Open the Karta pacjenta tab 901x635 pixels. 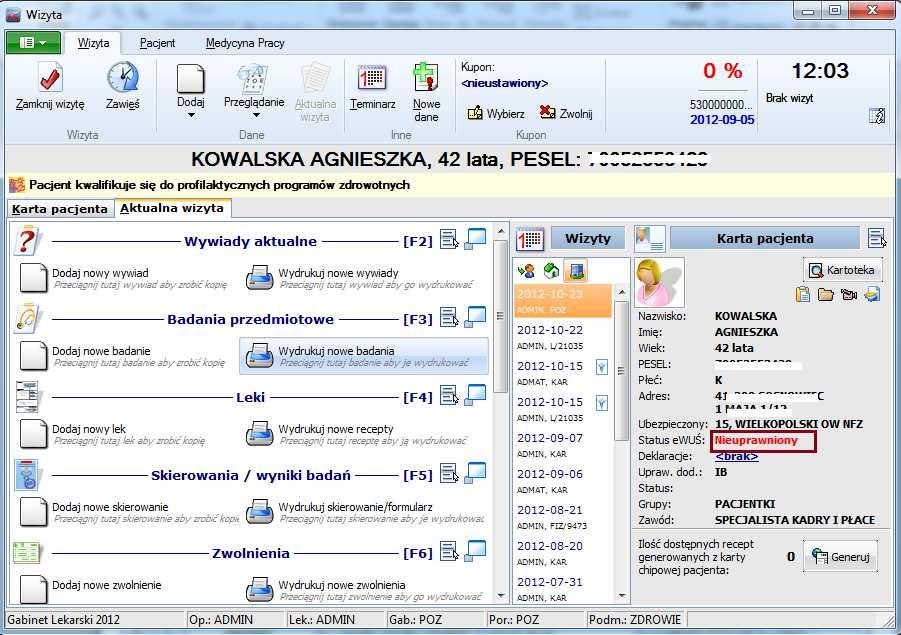point(60,209)
